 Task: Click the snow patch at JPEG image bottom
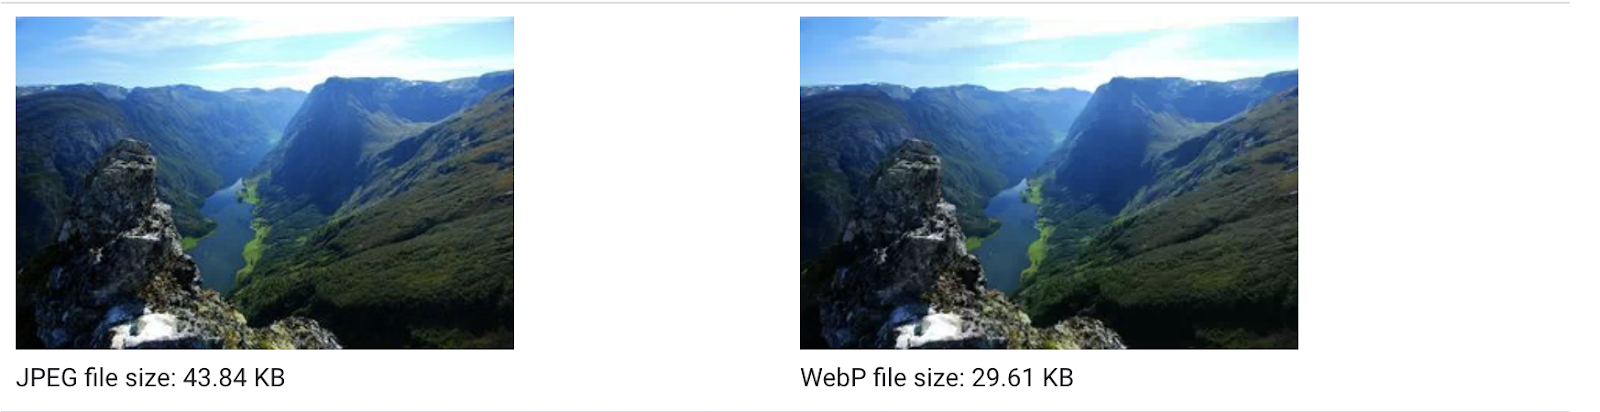150,328
